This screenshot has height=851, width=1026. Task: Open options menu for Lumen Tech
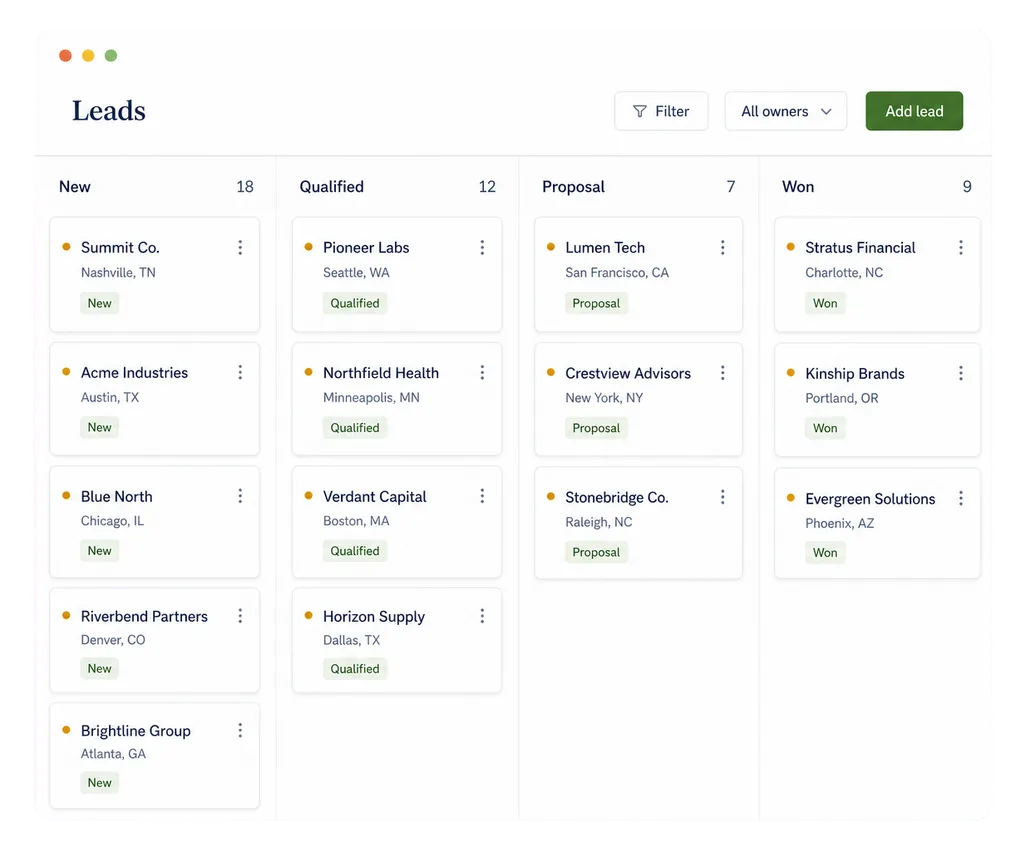coord(722,247)
